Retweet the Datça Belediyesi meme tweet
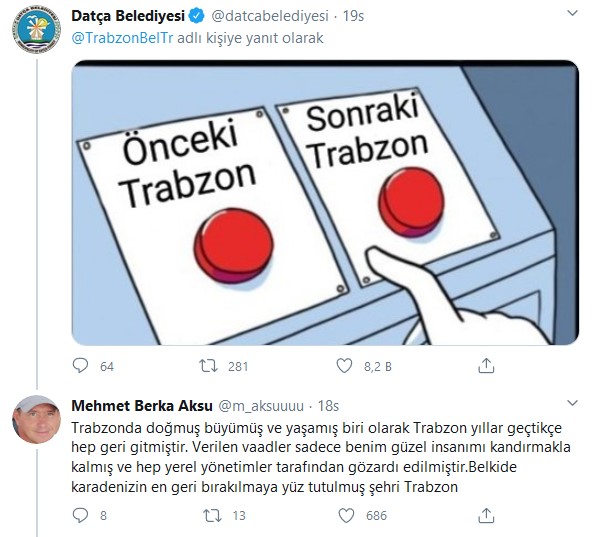Screen dimensions: 594x537 coord(208,366)
